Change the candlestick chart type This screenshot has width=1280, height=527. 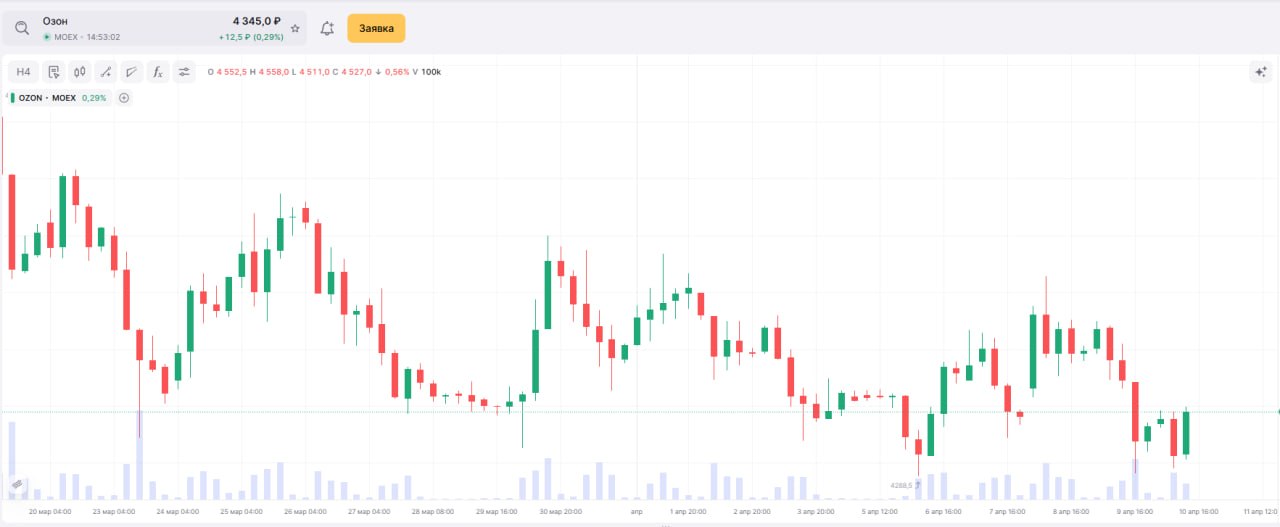click(80, 72)
